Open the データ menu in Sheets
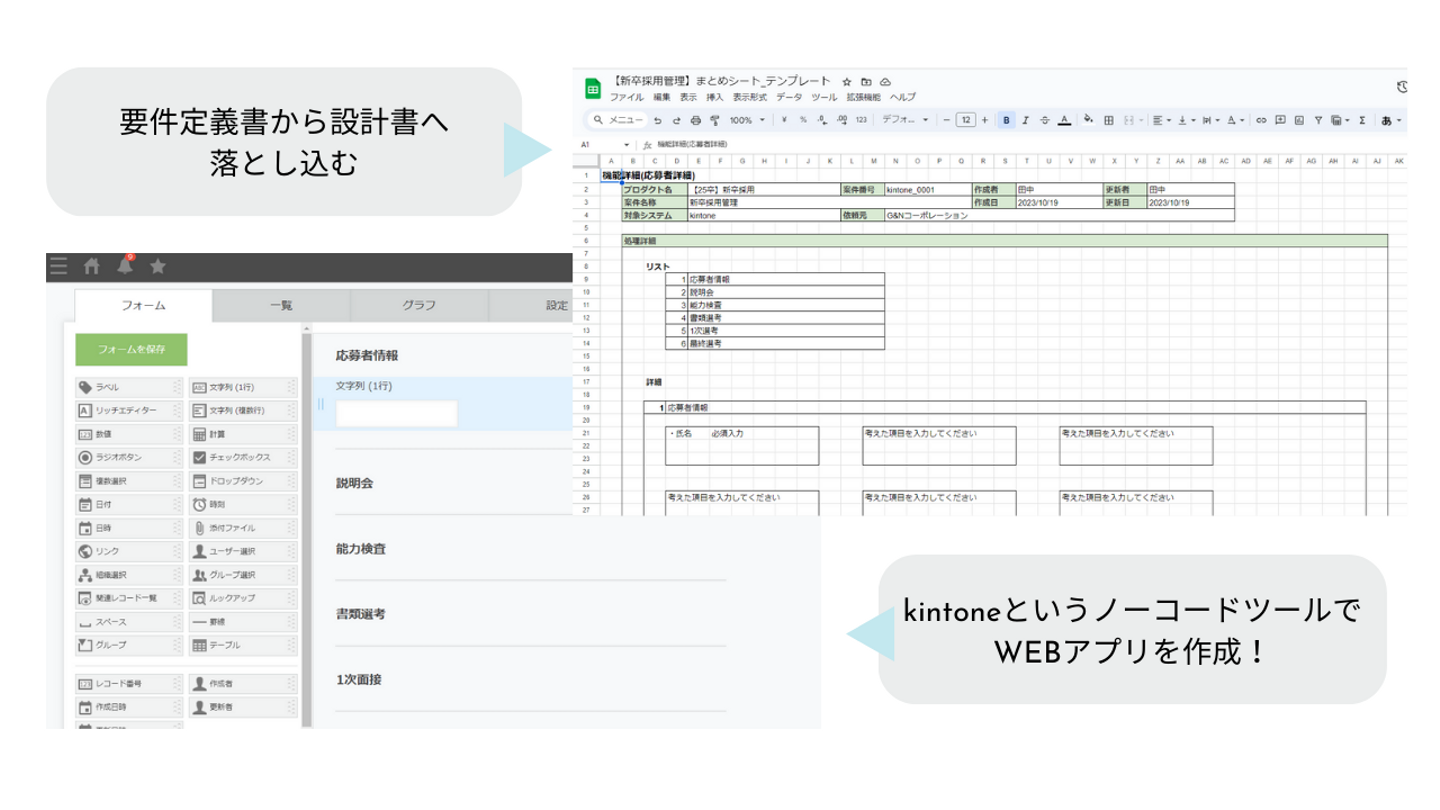Image resolution: width=1440 pixels, height=810 pixels. click(789, 97)
